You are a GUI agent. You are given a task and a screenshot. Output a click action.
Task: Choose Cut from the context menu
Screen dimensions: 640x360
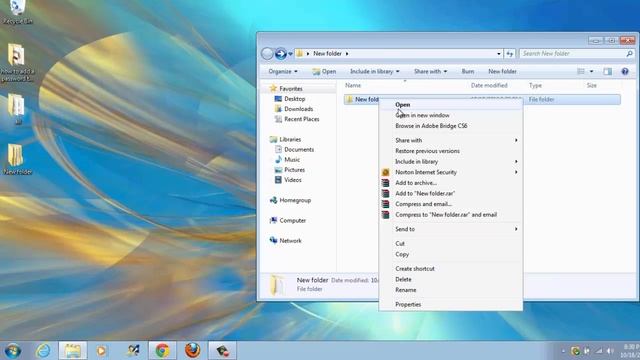pos(451,244)
